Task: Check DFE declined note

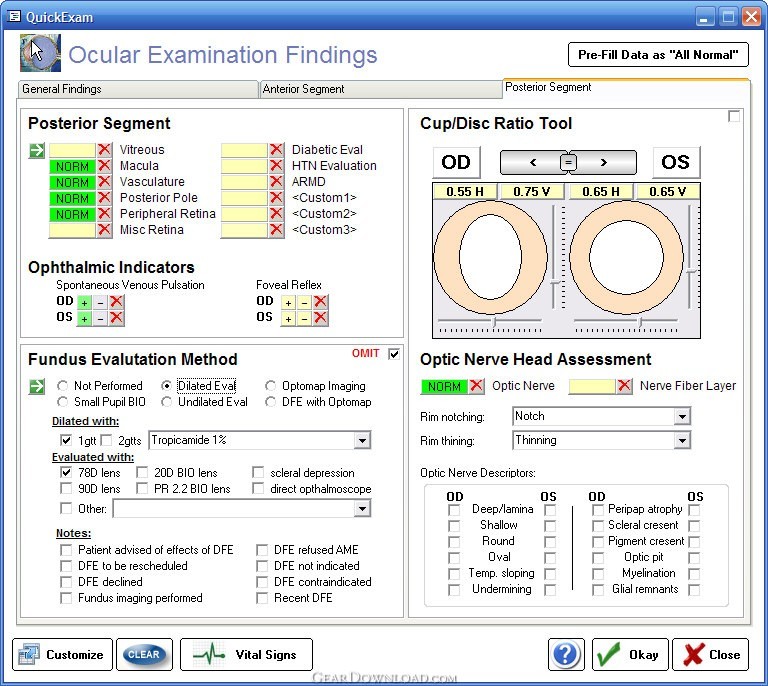Action: (66, 582)
